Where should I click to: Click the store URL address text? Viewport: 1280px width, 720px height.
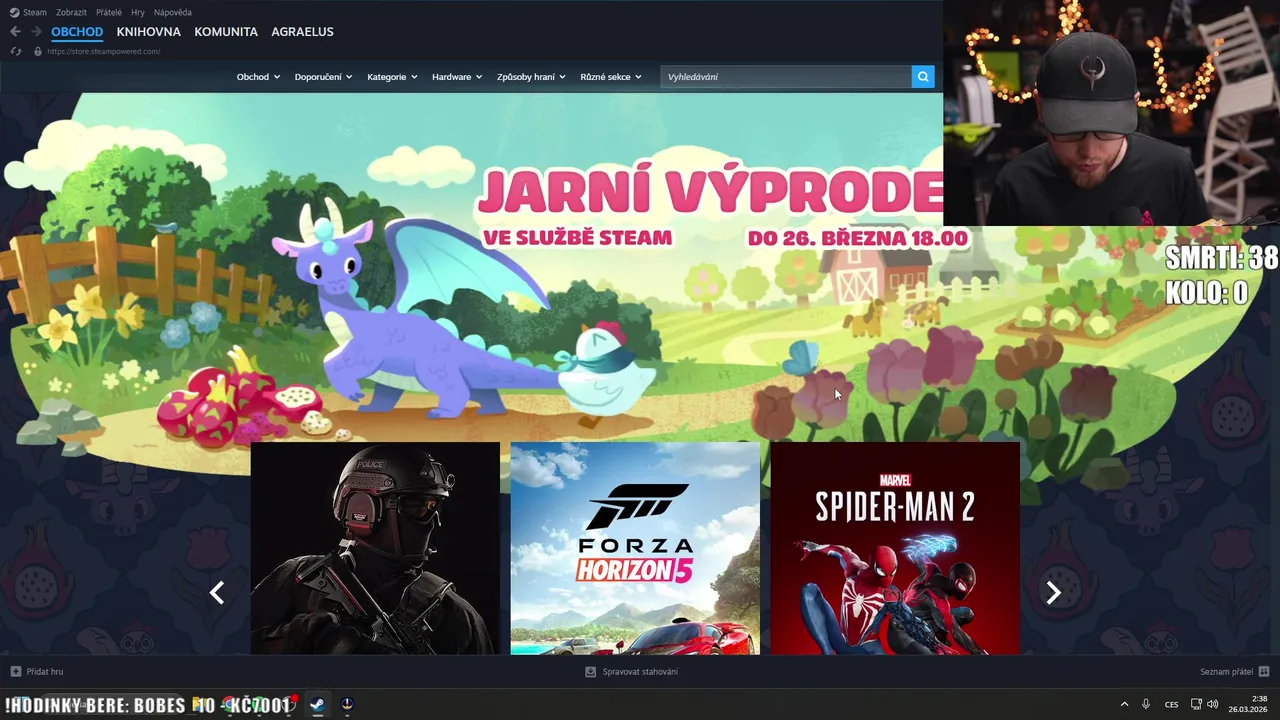pos(103,51)
